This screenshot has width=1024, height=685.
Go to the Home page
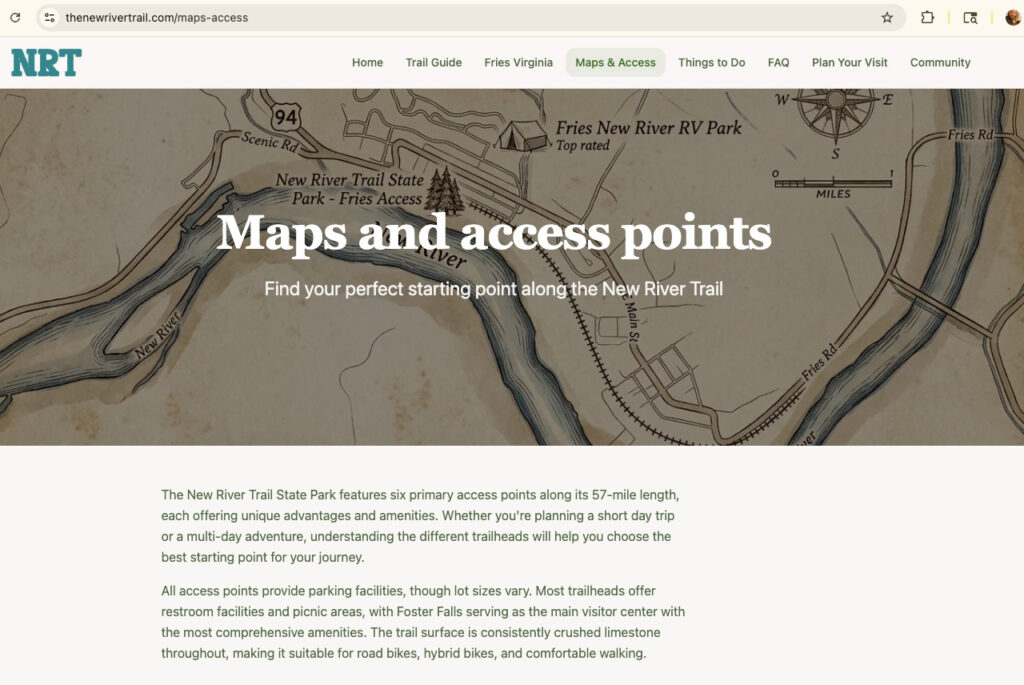click(367, 62)
